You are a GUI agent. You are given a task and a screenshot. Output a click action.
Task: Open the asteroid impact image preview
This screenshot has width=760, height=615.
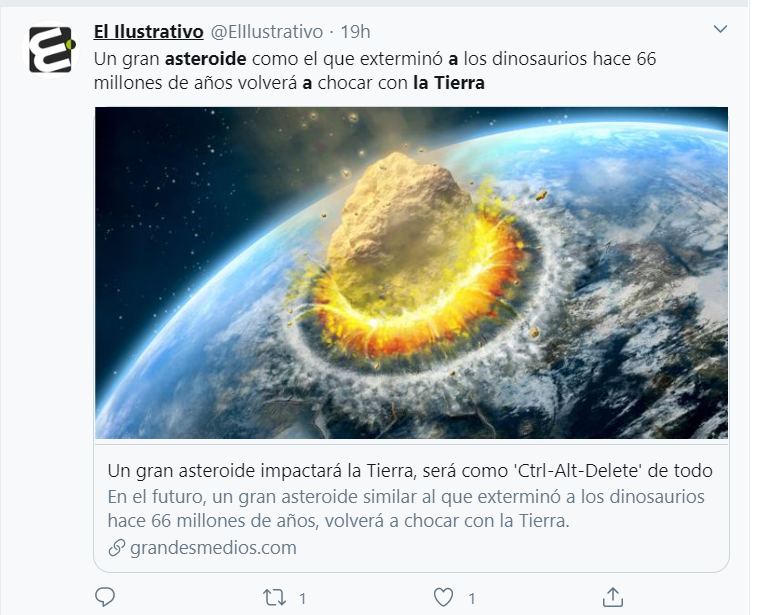click(x=412, y=273)
